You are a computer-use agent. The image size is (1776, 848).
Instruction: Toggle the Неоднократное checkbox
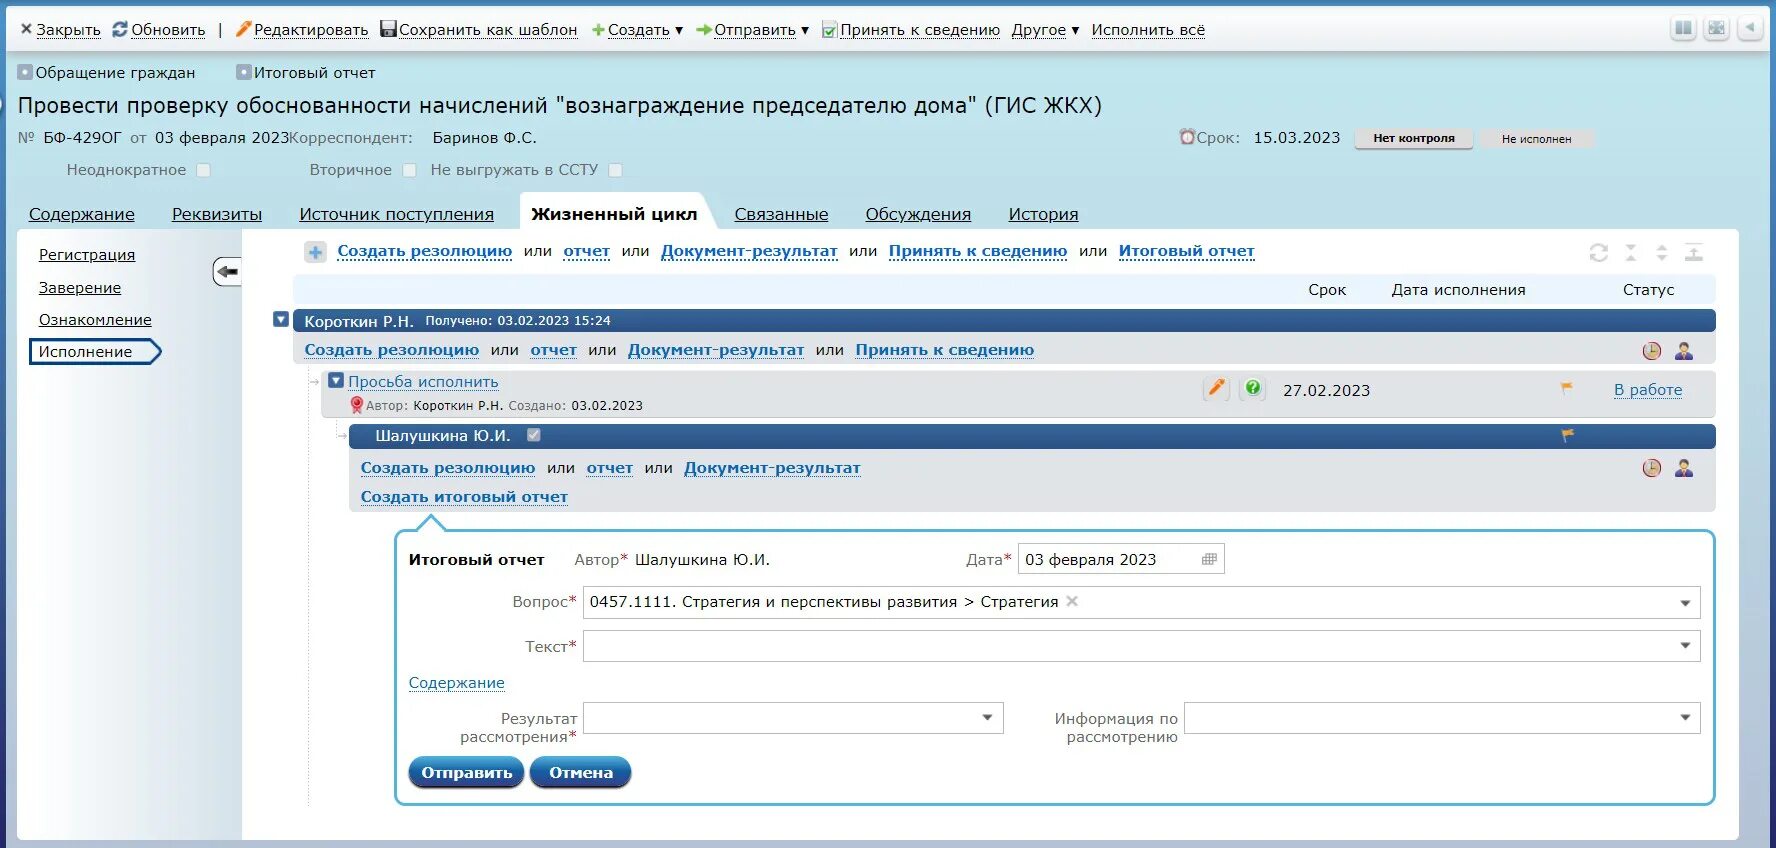203,170
